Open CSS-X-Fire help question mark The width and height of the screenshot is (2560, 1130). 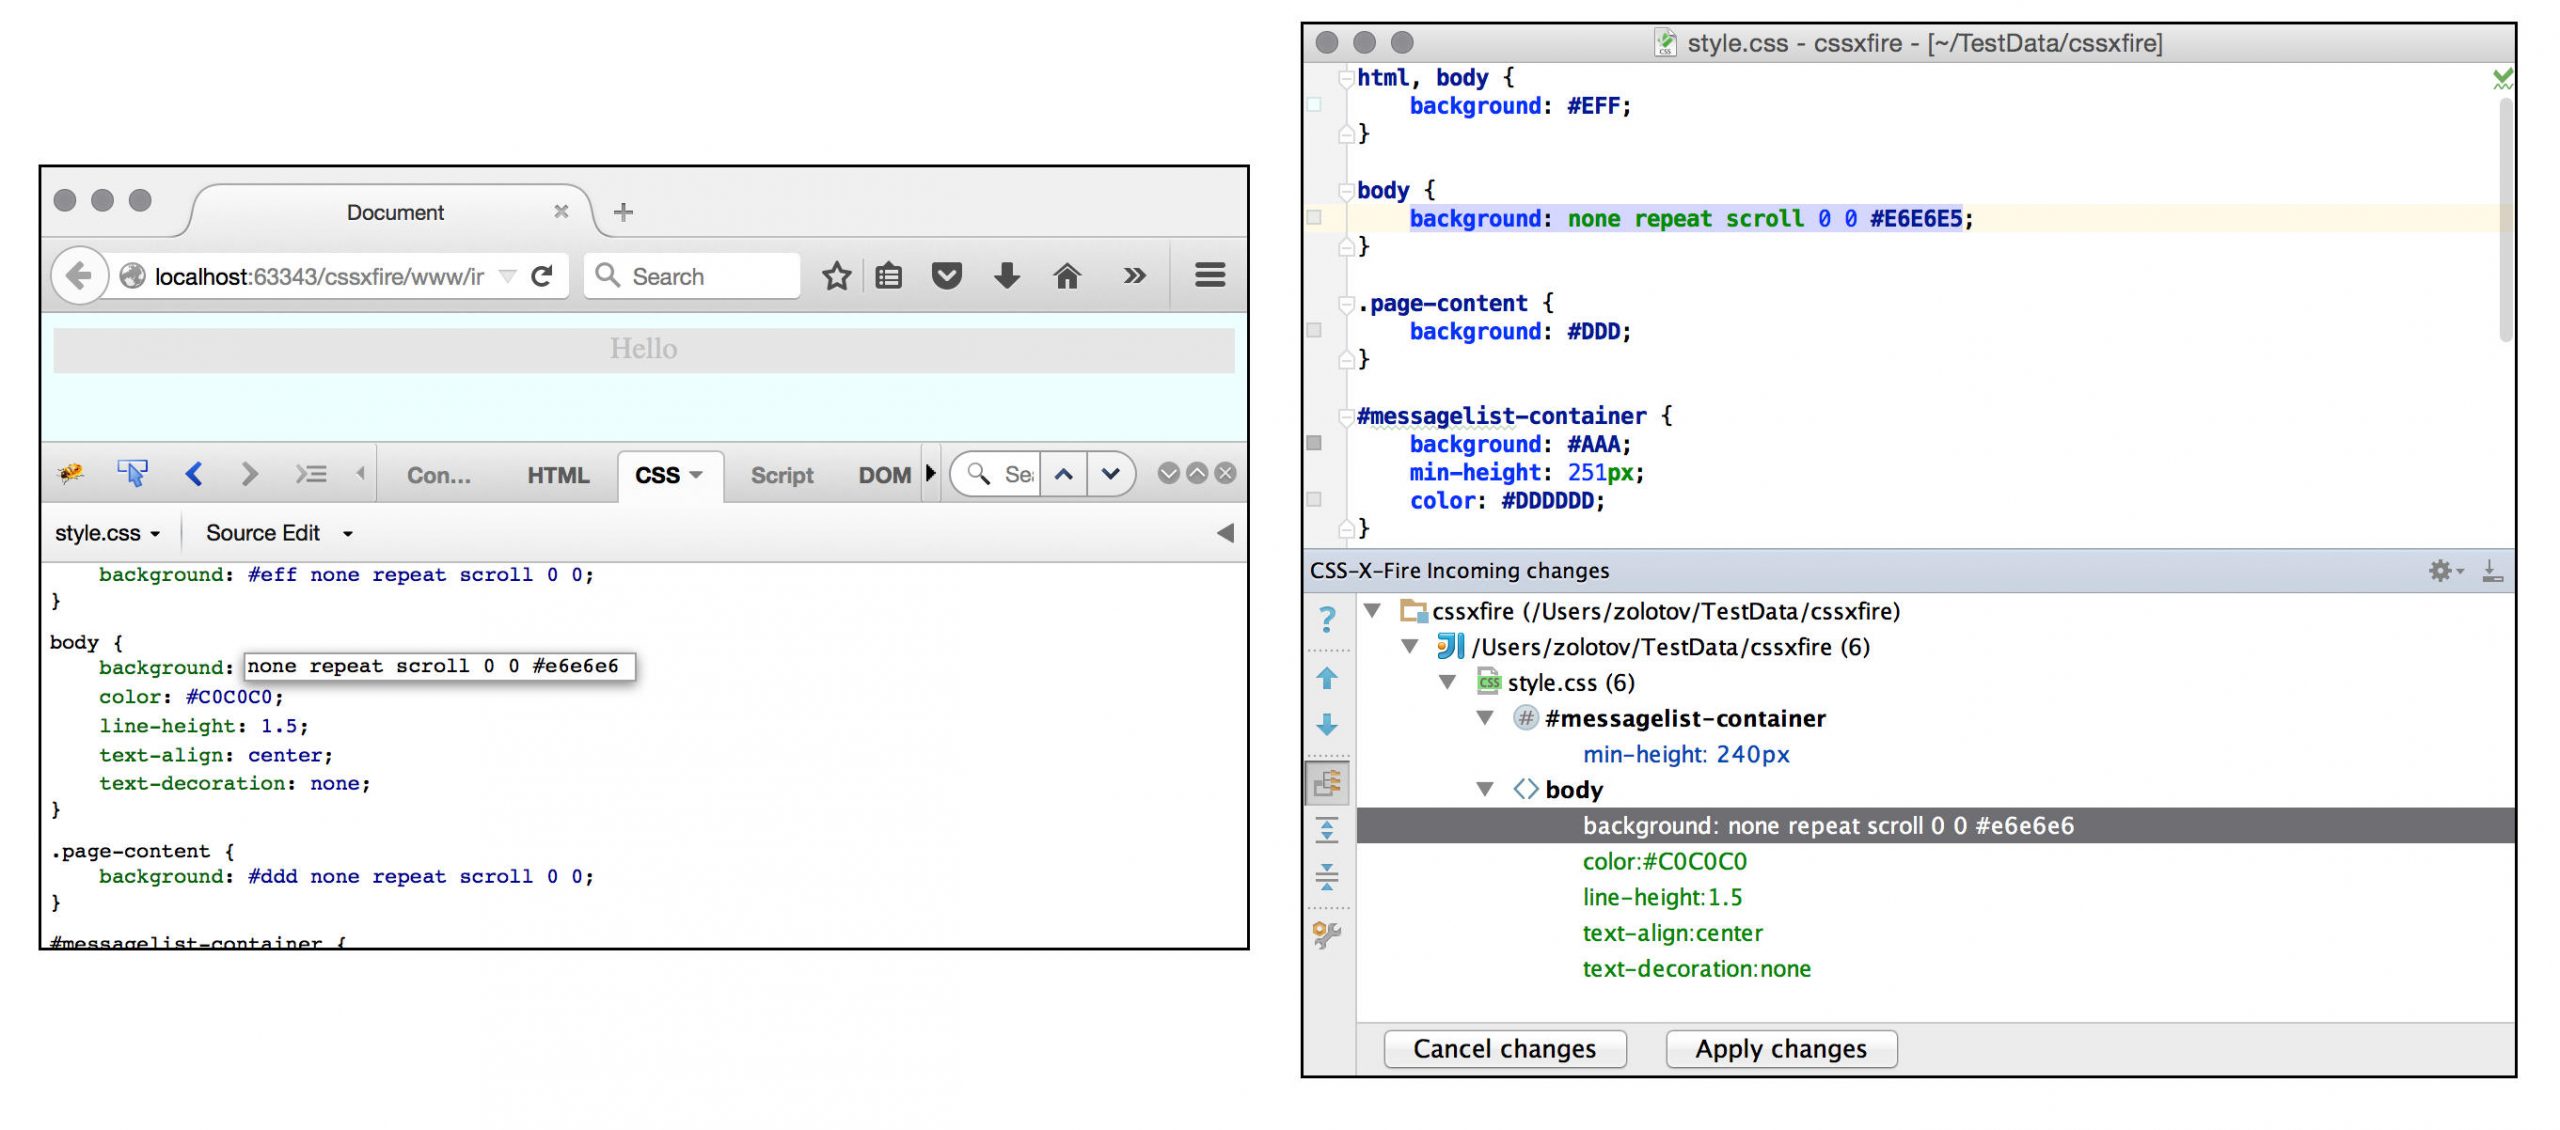pyautogui.click(x=1327, y=620)
